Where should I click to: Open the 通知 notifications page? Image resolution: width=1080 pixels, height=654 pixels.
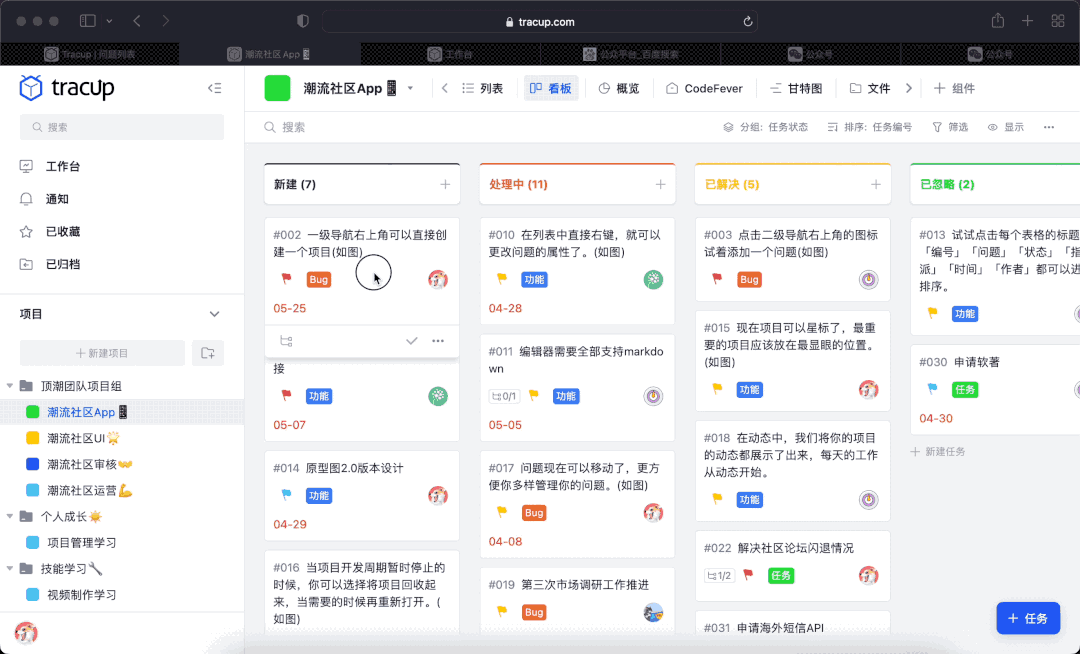(57, 199)
